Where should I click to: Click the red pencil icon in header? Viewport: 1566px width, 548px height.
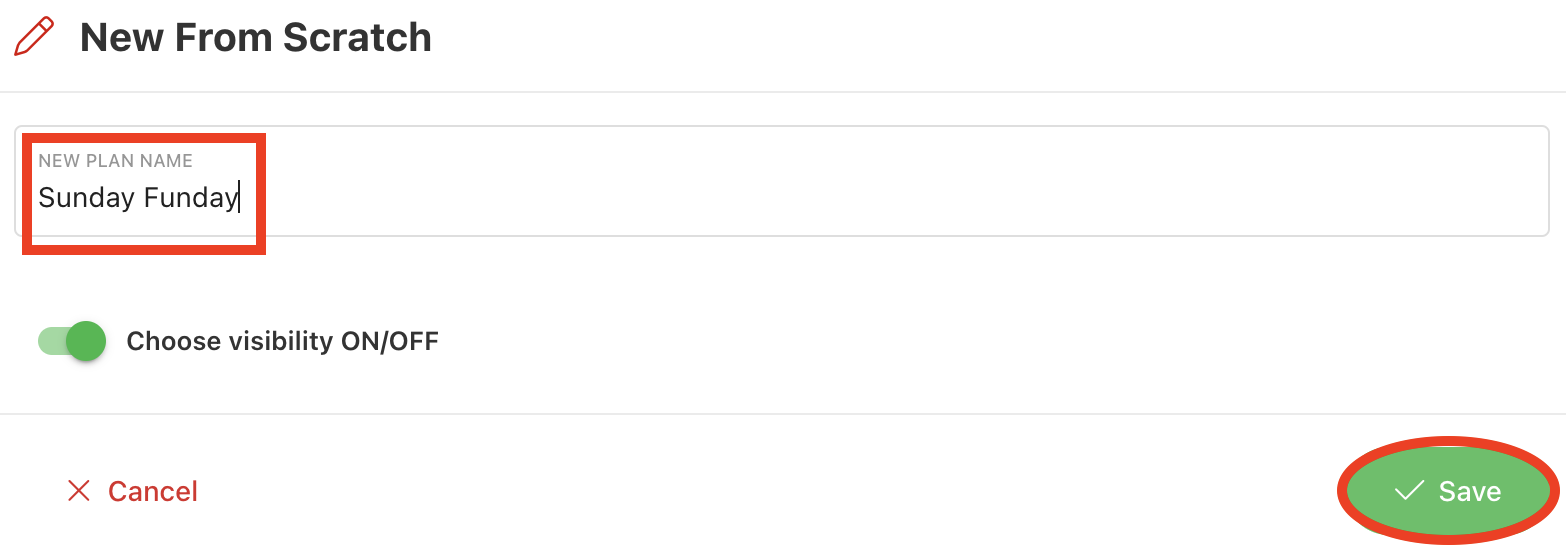coord(35,37)
